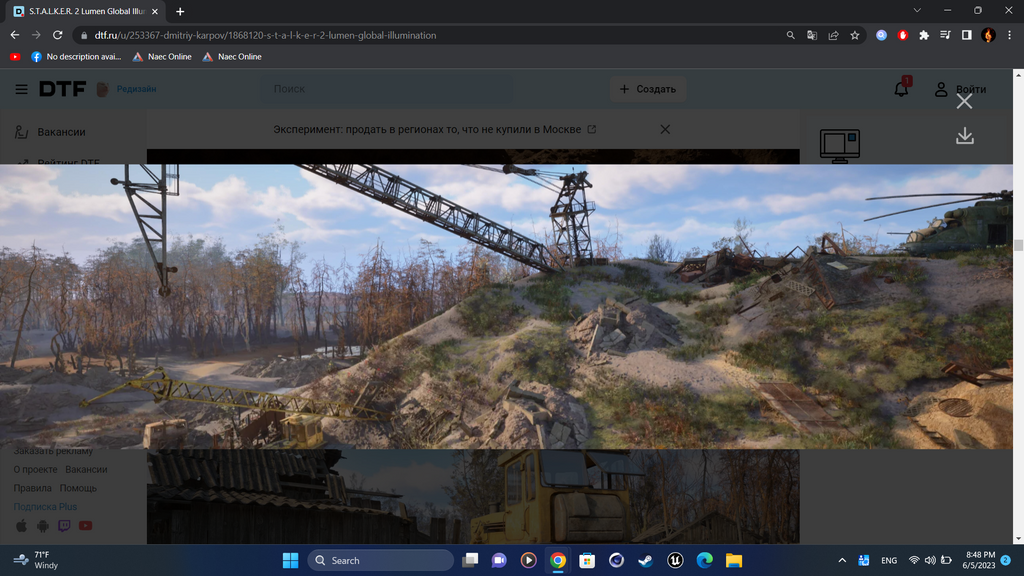Open the Apple app store icon
This screenshot has height=576, width=1024.
[22, 526]
